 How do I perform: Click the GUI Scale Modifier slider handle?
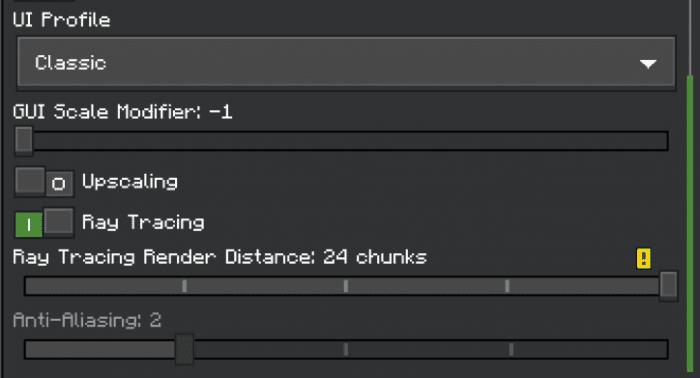(24, 141)
